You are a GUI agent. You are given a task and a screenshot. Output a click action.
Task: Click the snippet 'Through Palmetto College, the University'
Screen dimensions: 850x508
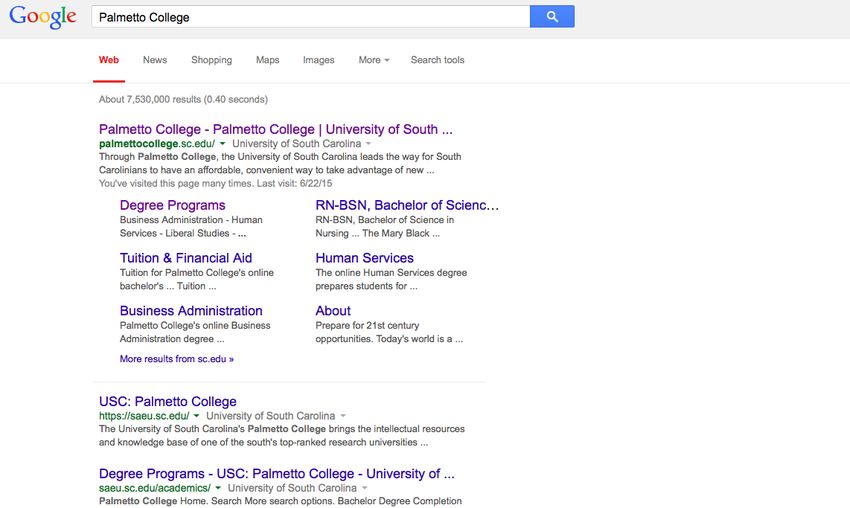click(280, 163)
